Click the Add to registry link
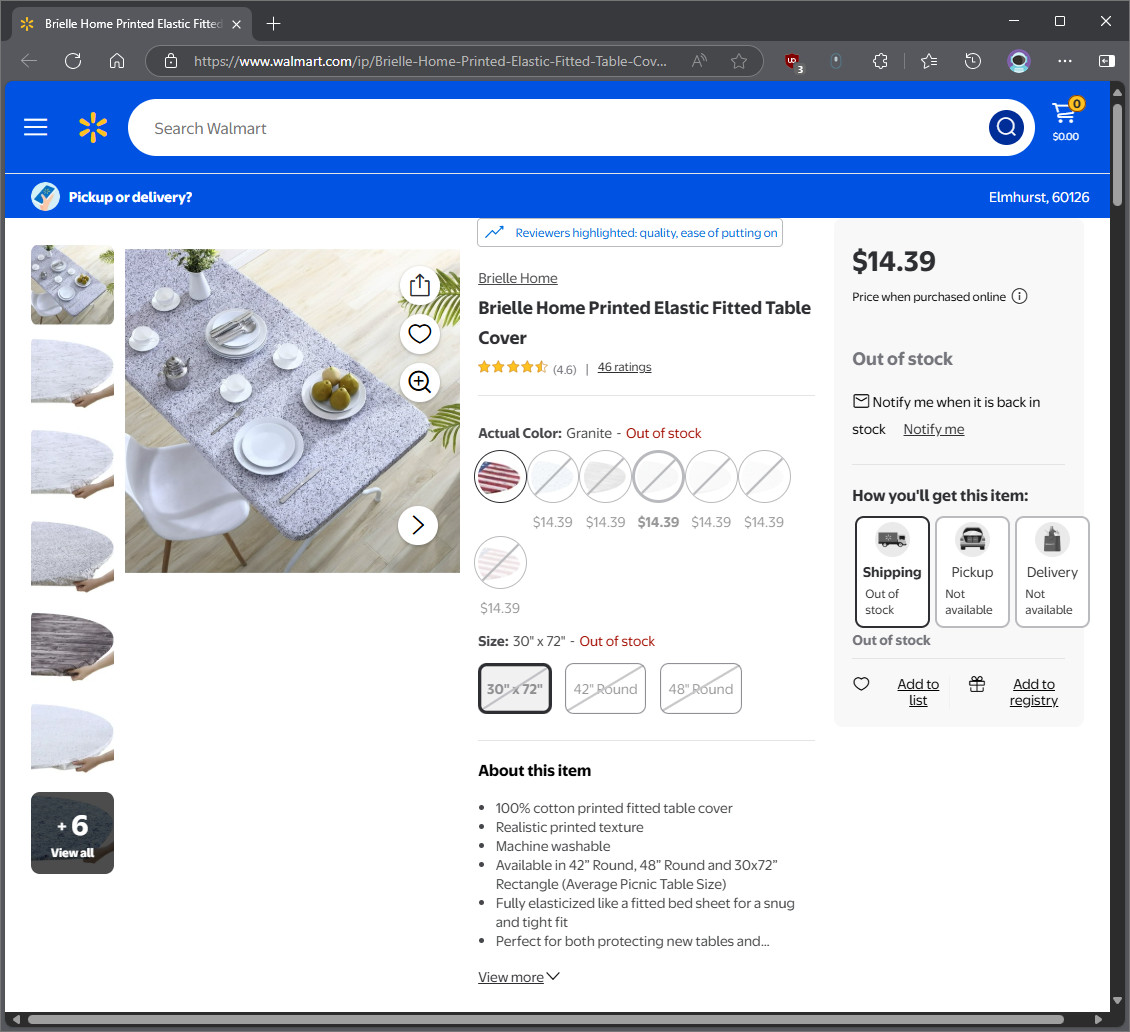The image size is (1130, 1032). pos(1033,692)
